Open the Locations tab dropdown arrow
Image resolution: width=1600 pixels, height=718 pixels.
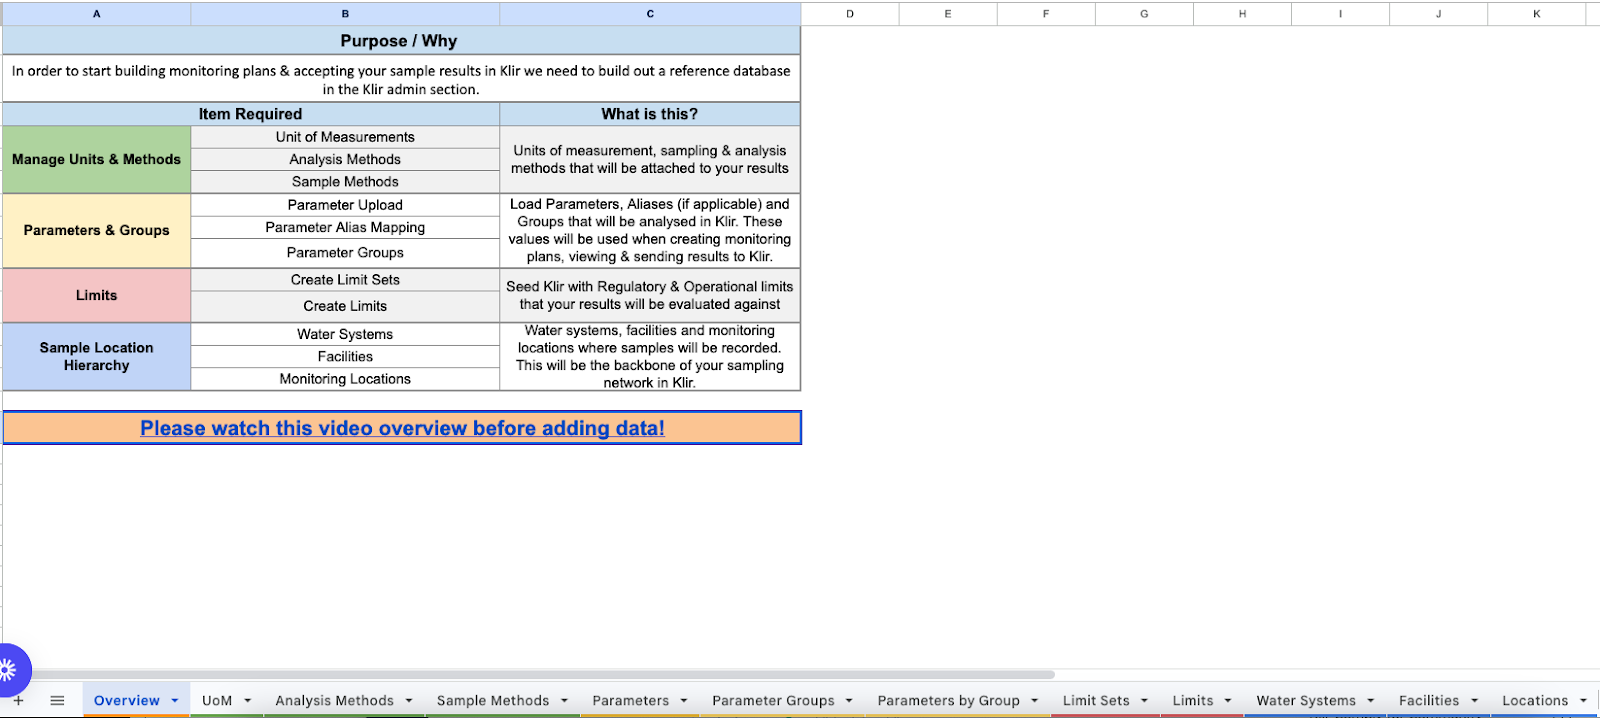[1583, 701]
